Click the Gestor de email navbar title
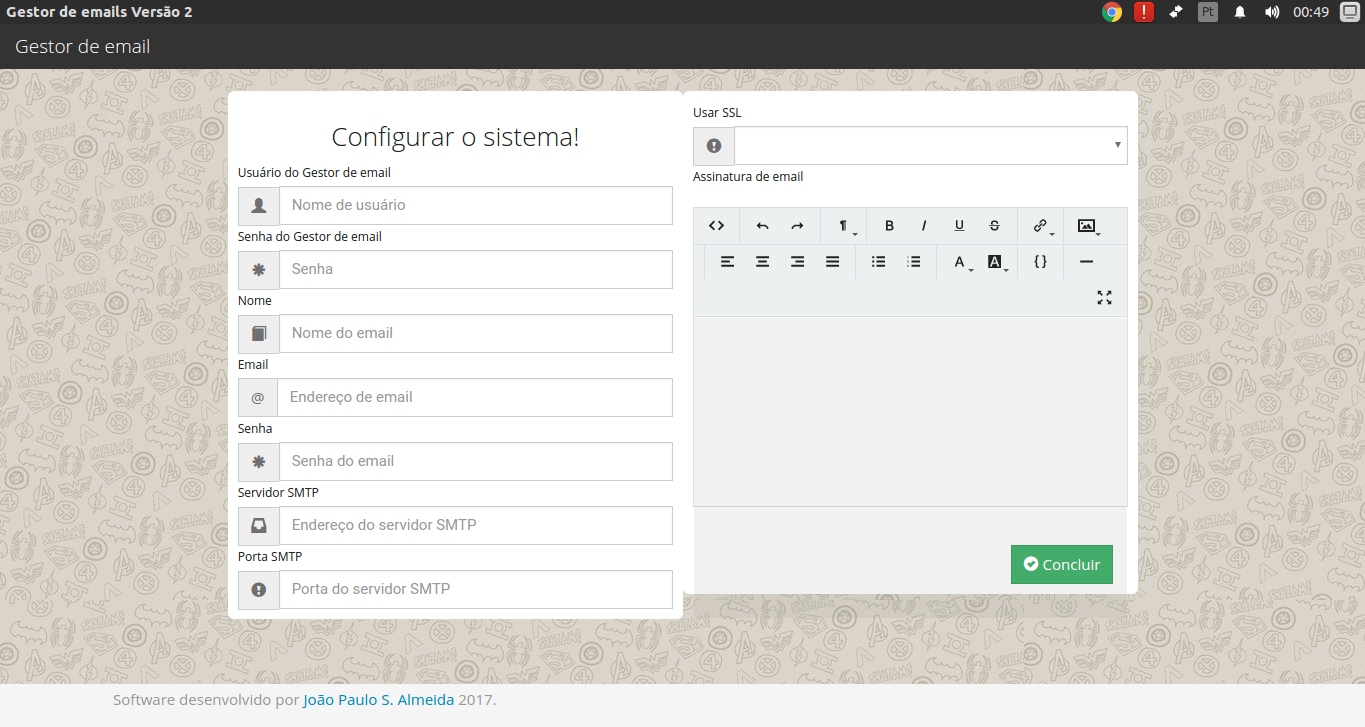This screenshot has width=1365, height=727. click(81, 46)
